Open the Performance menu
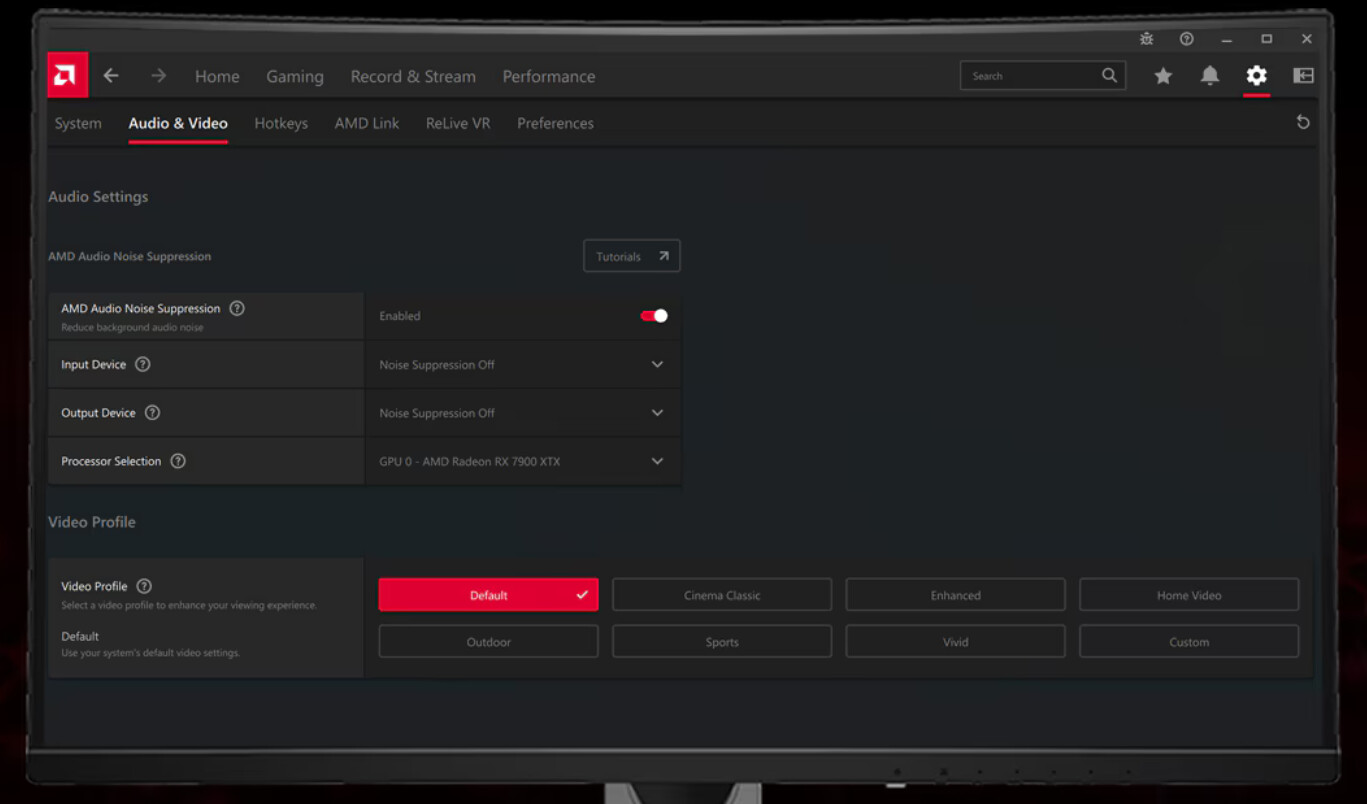The height and width of the screenshot is (804, 1367). pos(549,76)
